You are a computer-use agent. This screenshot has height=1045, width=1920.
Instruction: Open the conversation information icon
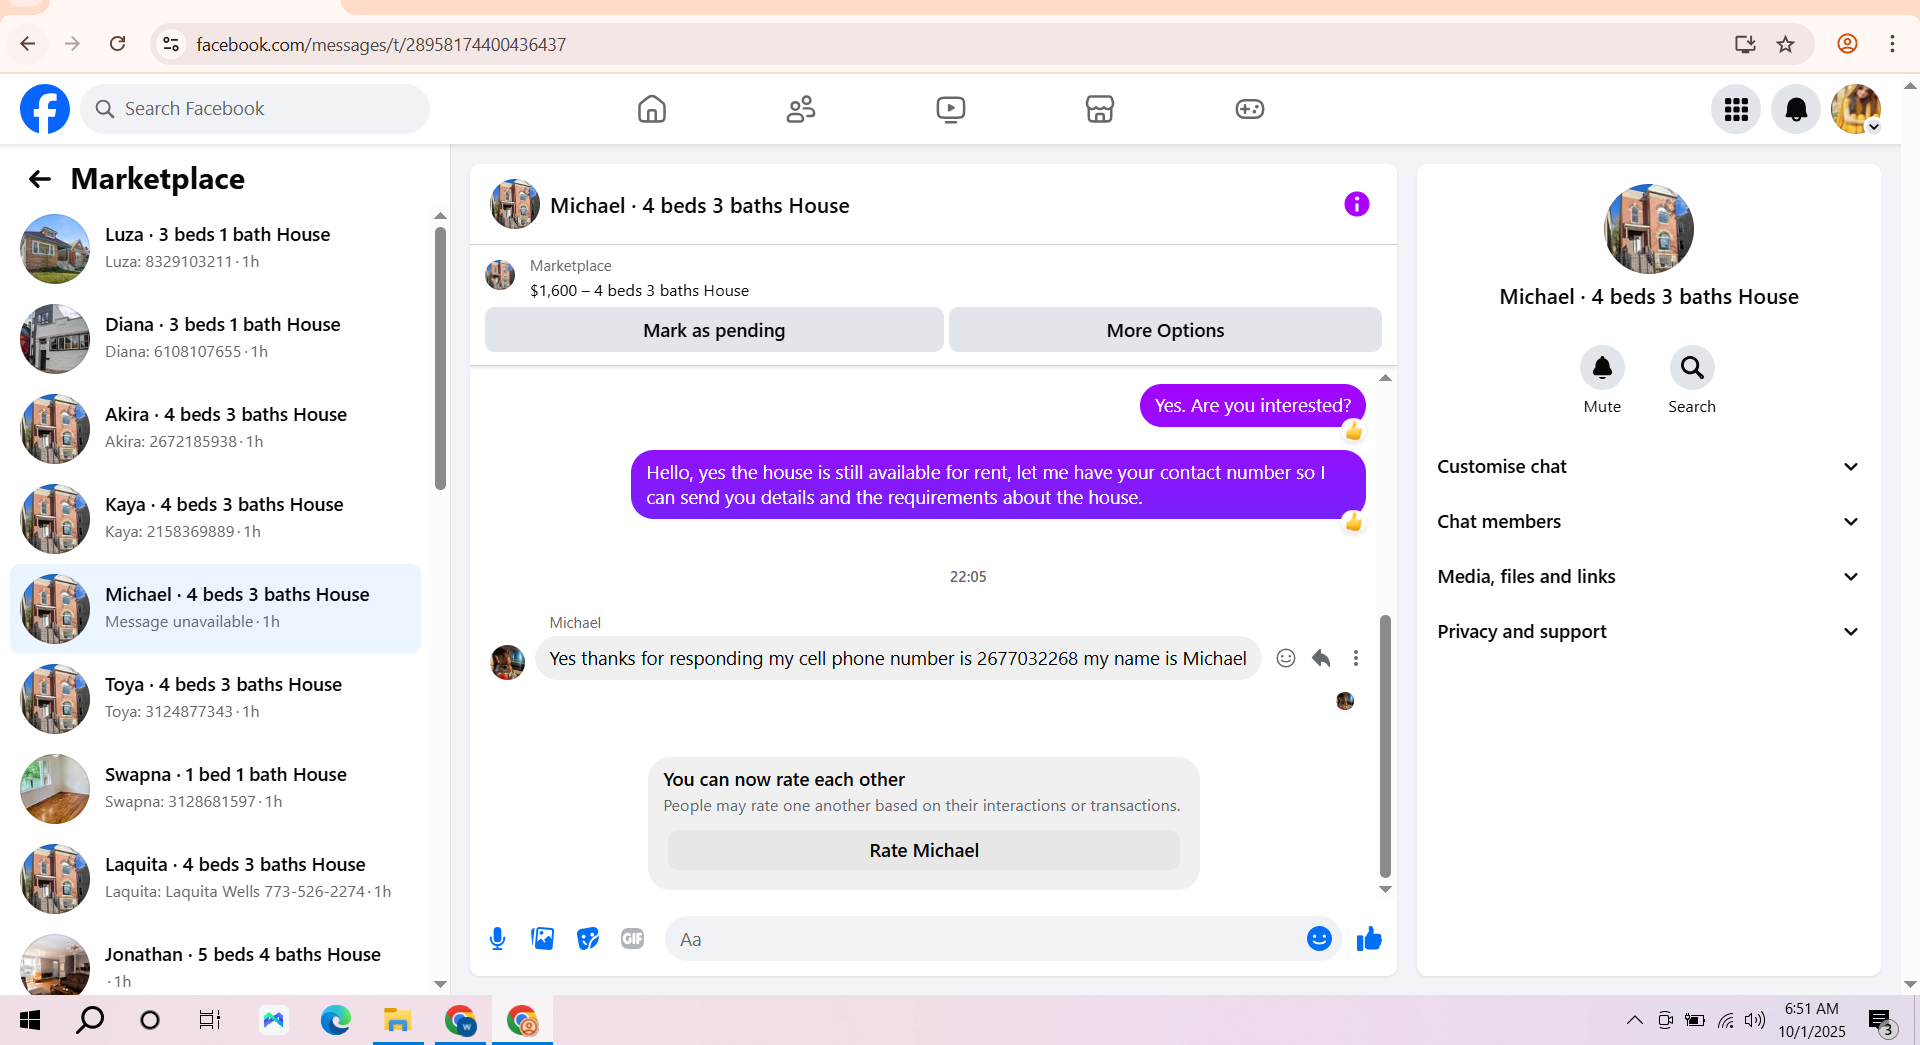[1356, 204]
